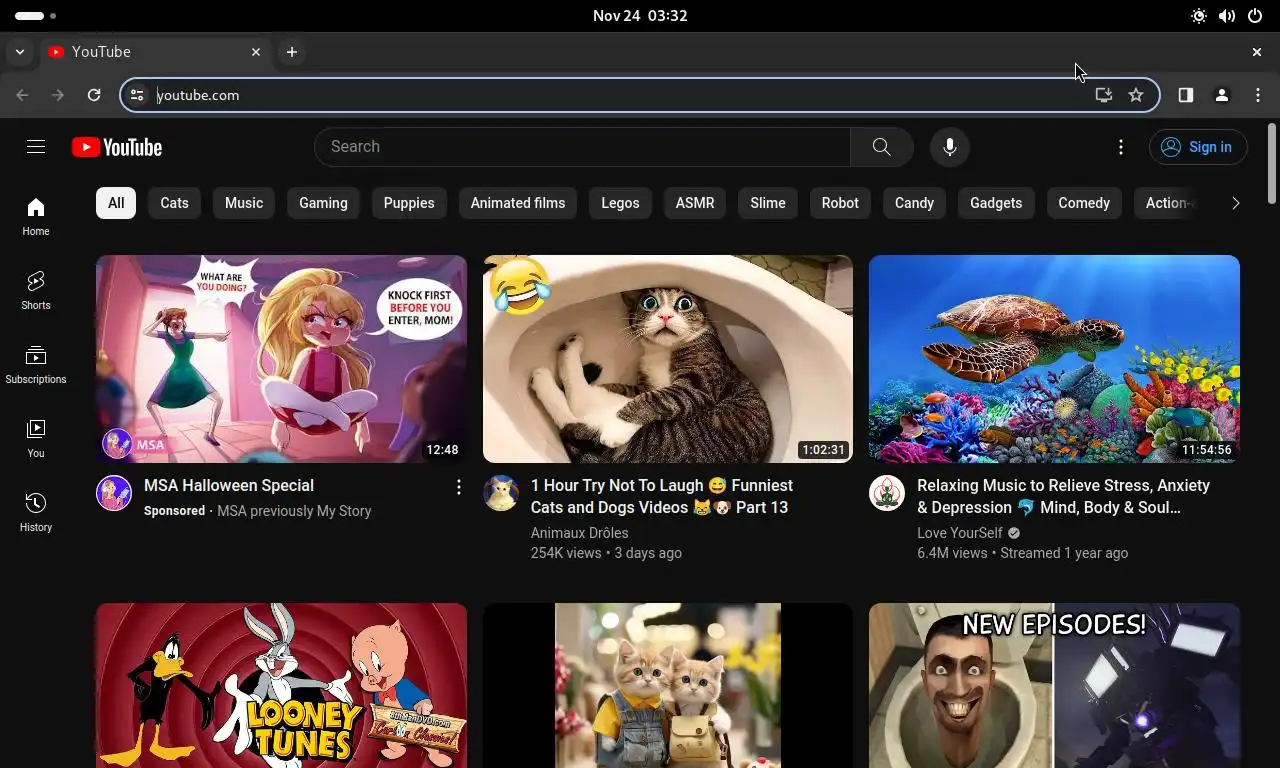
Task: Play the two kittens thumbnail
Action: coord(668,685)
